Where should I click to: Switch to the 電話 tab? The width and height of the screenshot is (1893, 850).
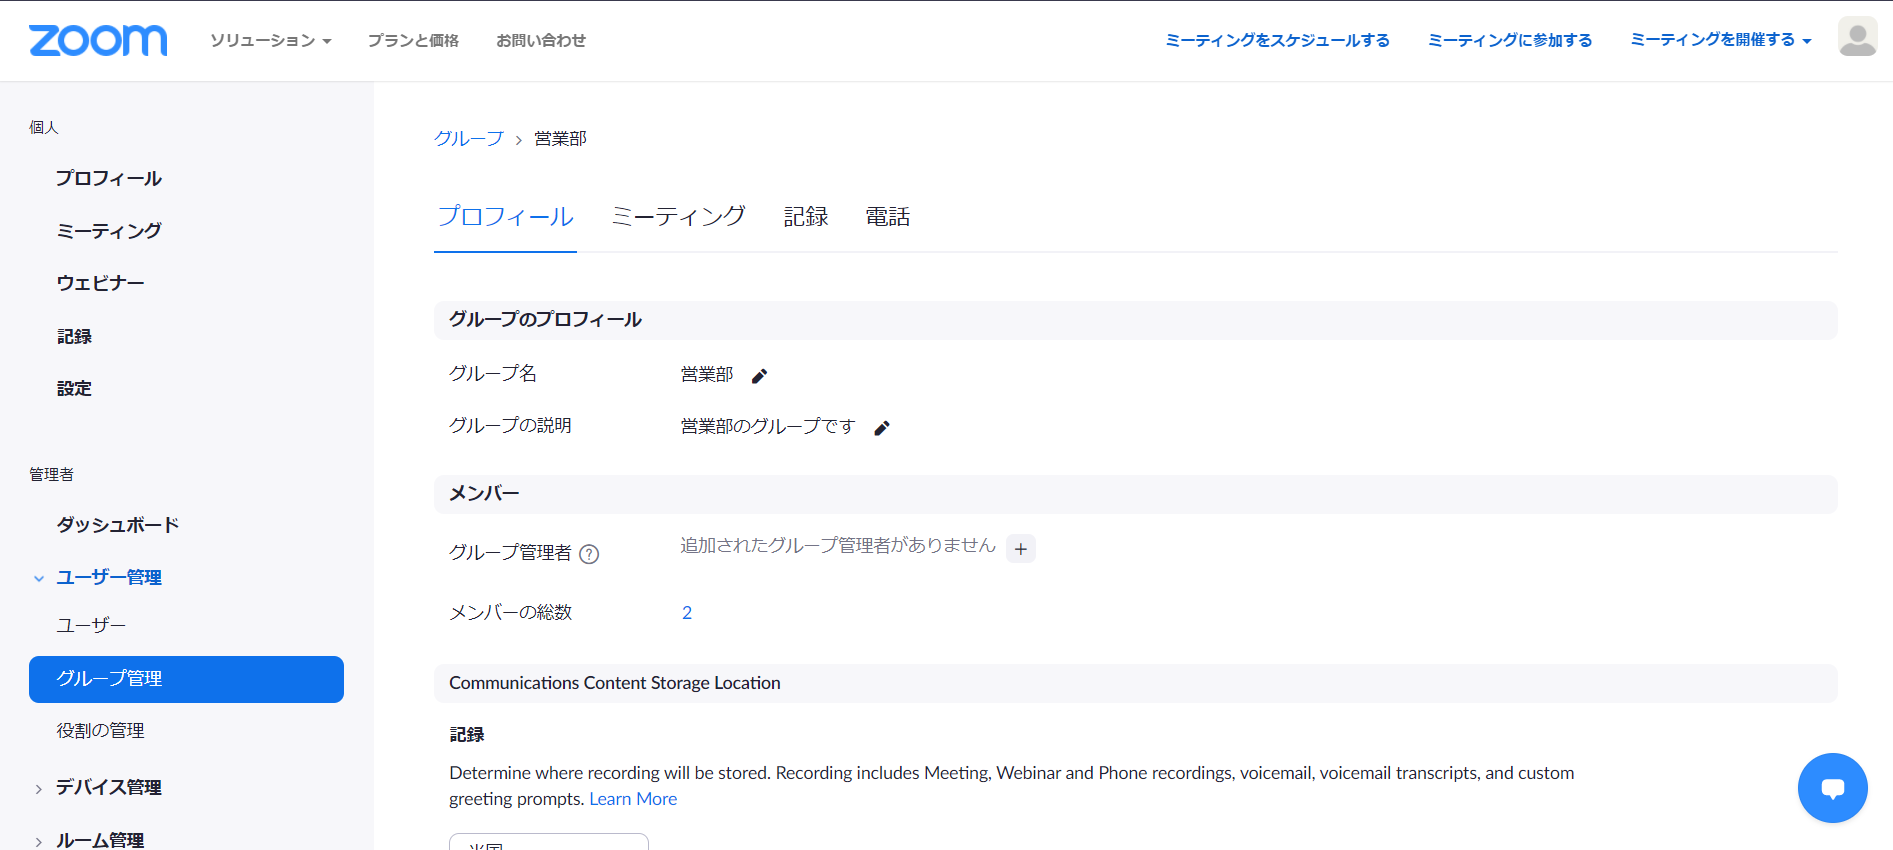(887, 217)
